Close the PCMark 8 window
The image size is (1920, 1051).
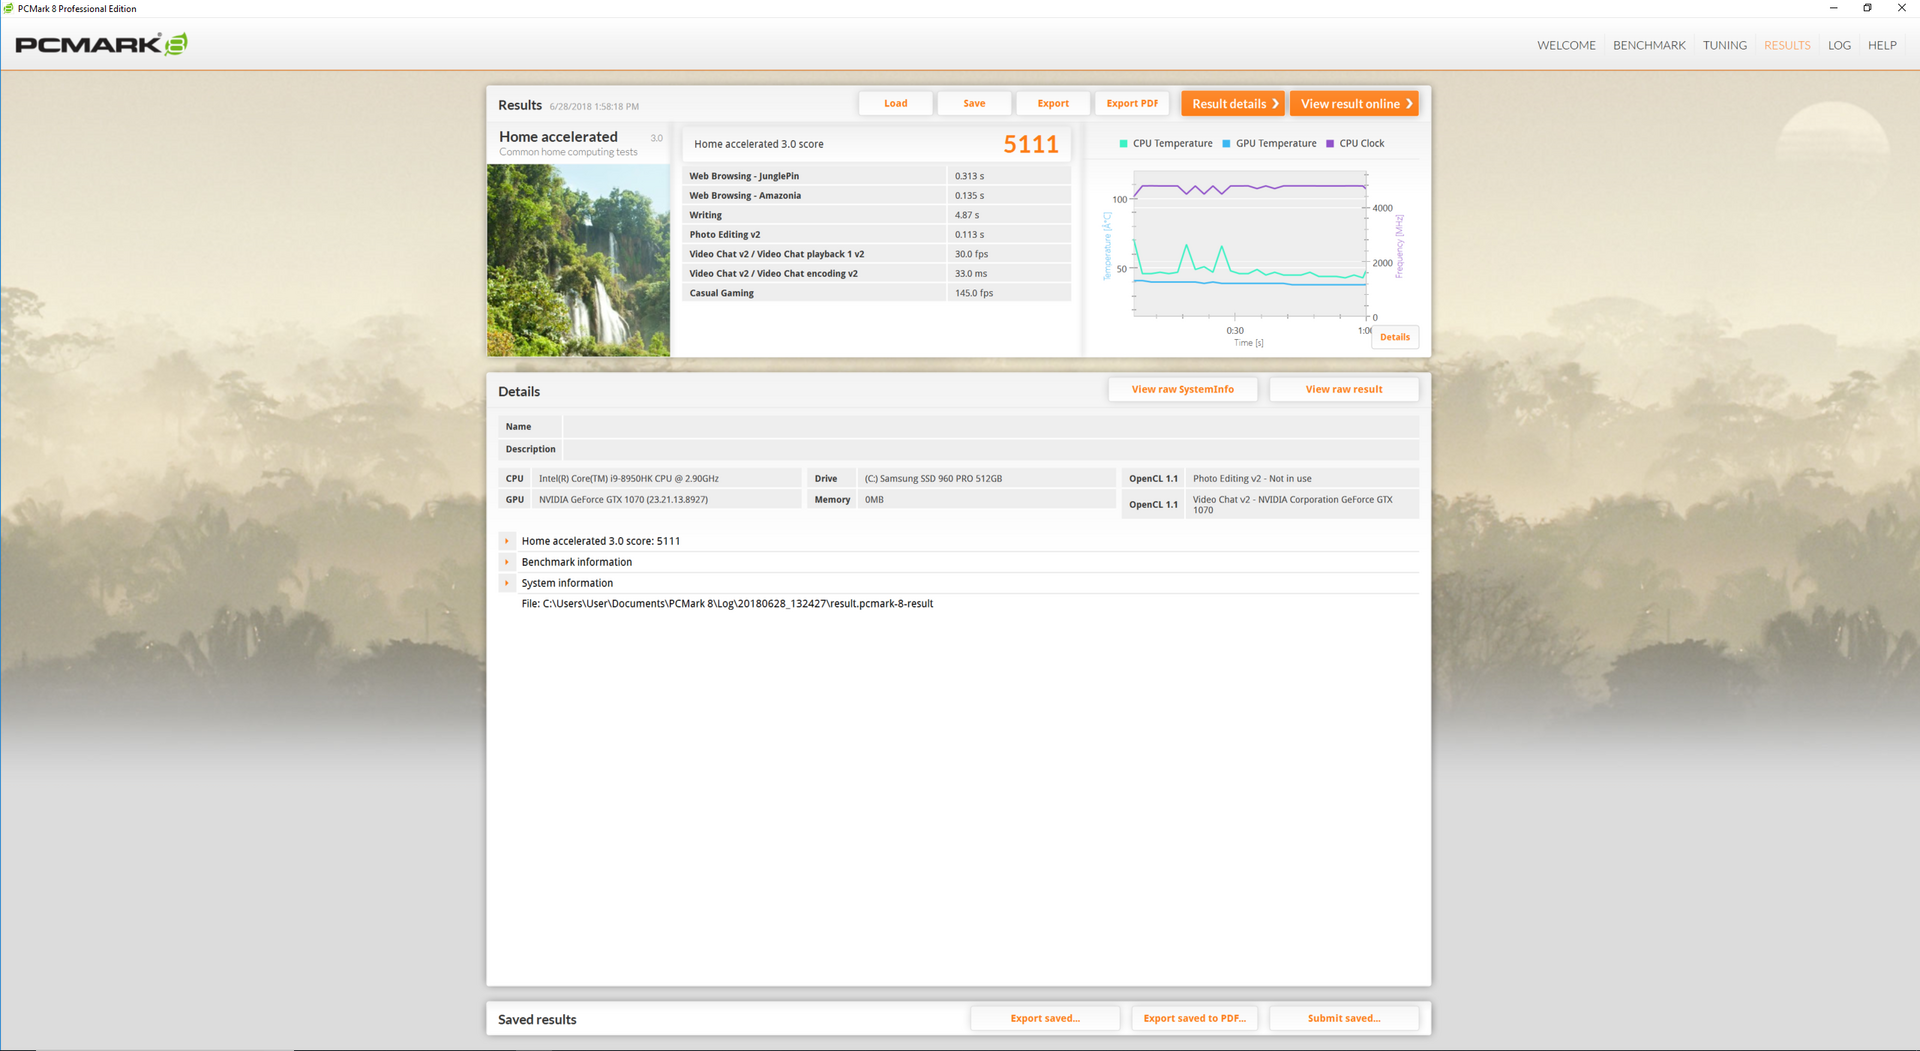[1901, 8]
